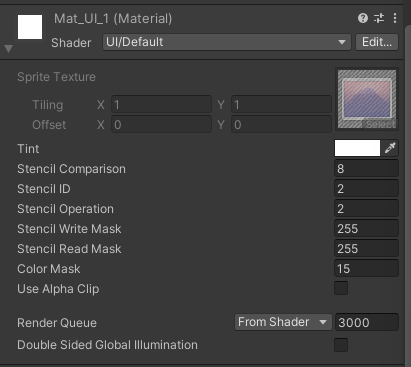411x367 pixels.
Task: Open the Render Queue From Shader dropdown
Action: [283, 322]
